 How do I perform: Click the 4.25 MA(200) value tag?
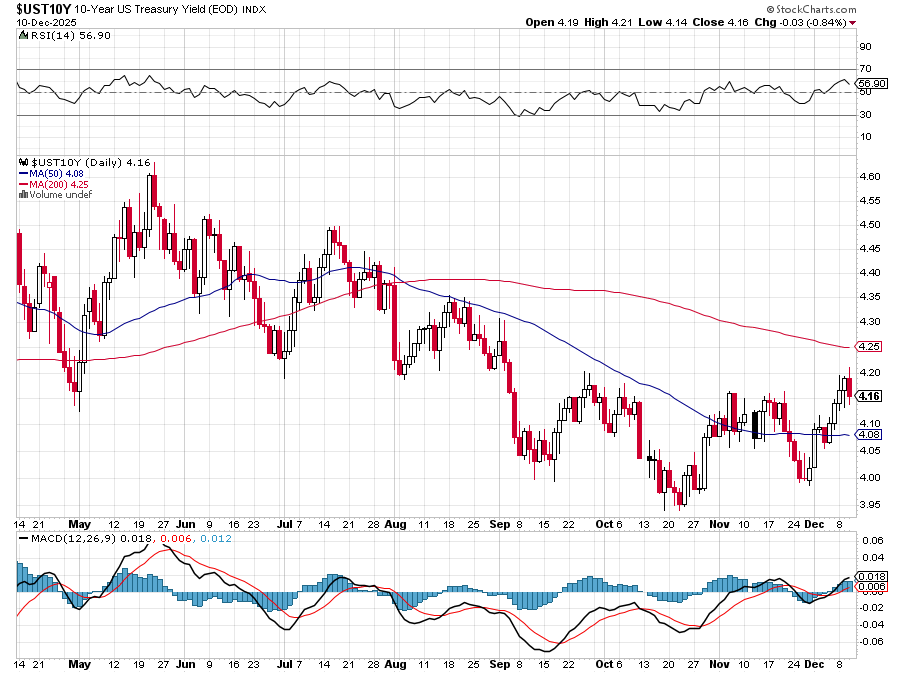coord(869,347)
